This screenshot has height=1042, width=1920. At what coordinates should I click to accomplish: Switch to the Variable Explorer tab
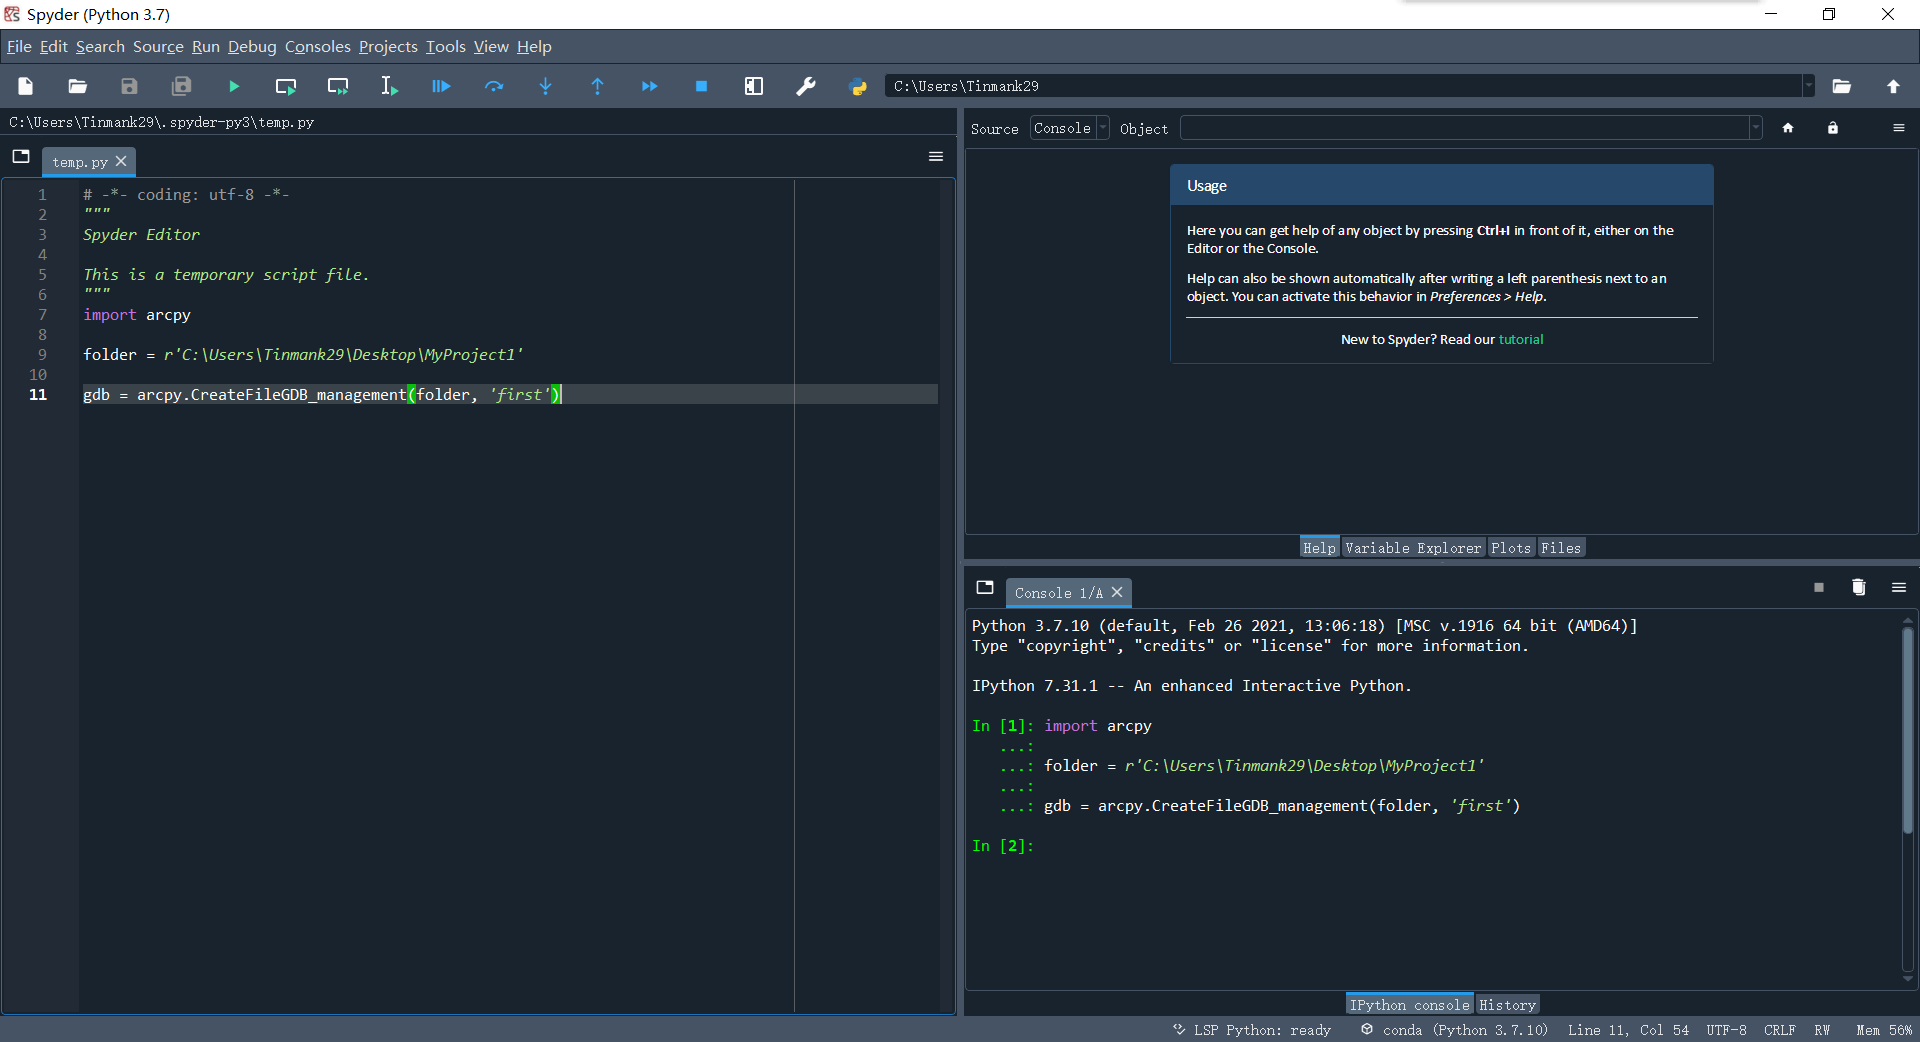tap(1413, 547)
